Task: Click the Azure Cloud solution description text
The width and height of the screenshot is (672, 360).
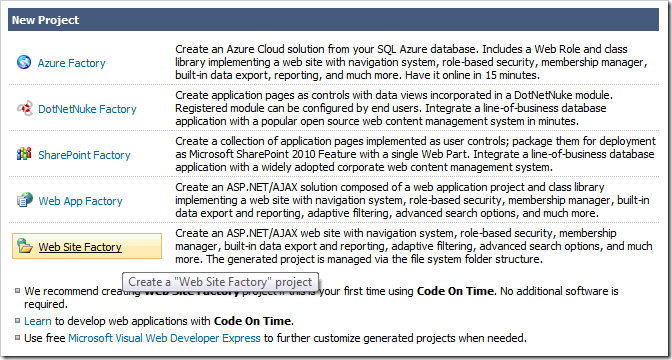Action: 411,63
